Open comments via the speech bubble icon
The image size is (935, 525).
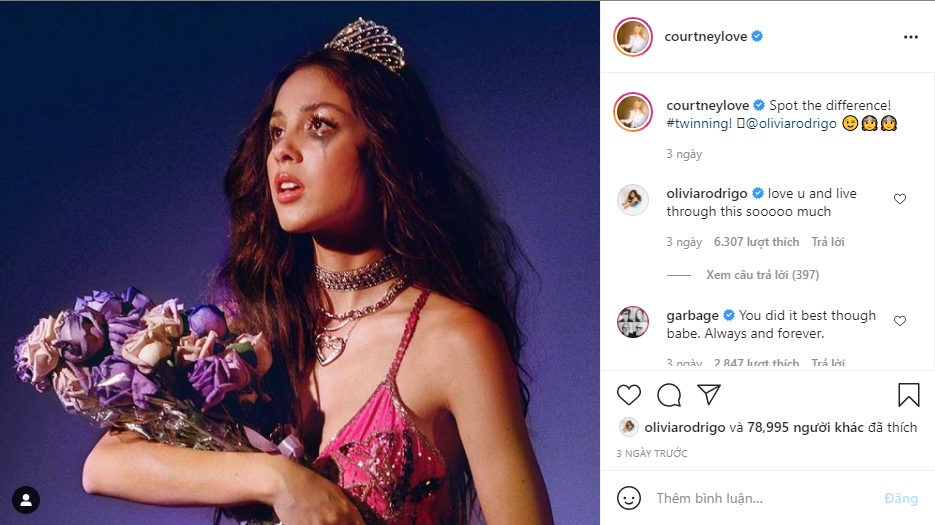coord(669,394)
